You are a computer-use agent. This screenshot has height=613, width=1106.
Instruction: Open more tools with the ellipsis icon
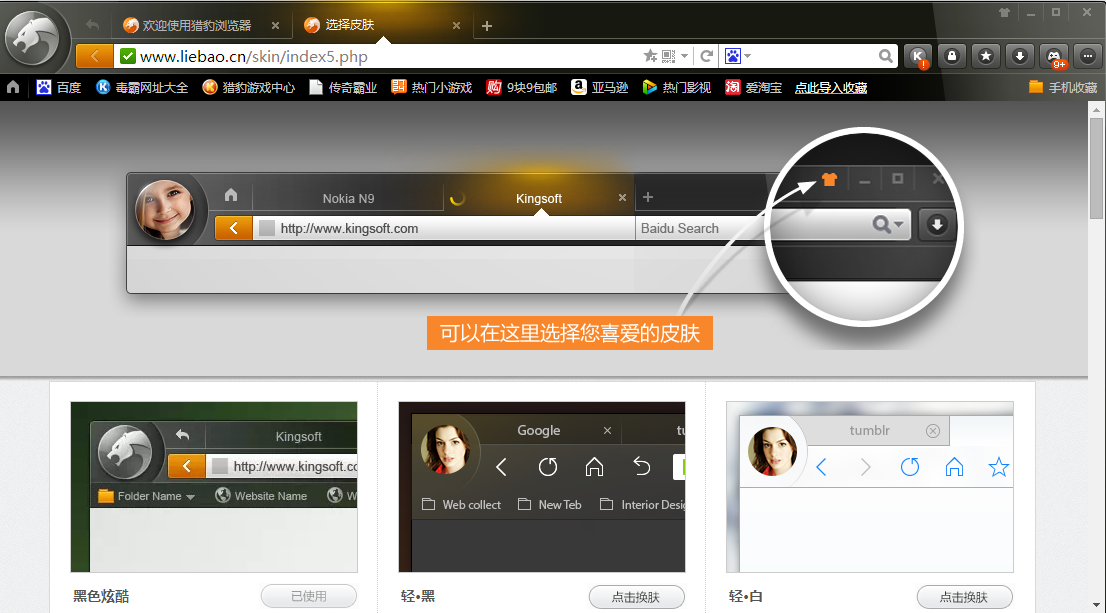1086,56
